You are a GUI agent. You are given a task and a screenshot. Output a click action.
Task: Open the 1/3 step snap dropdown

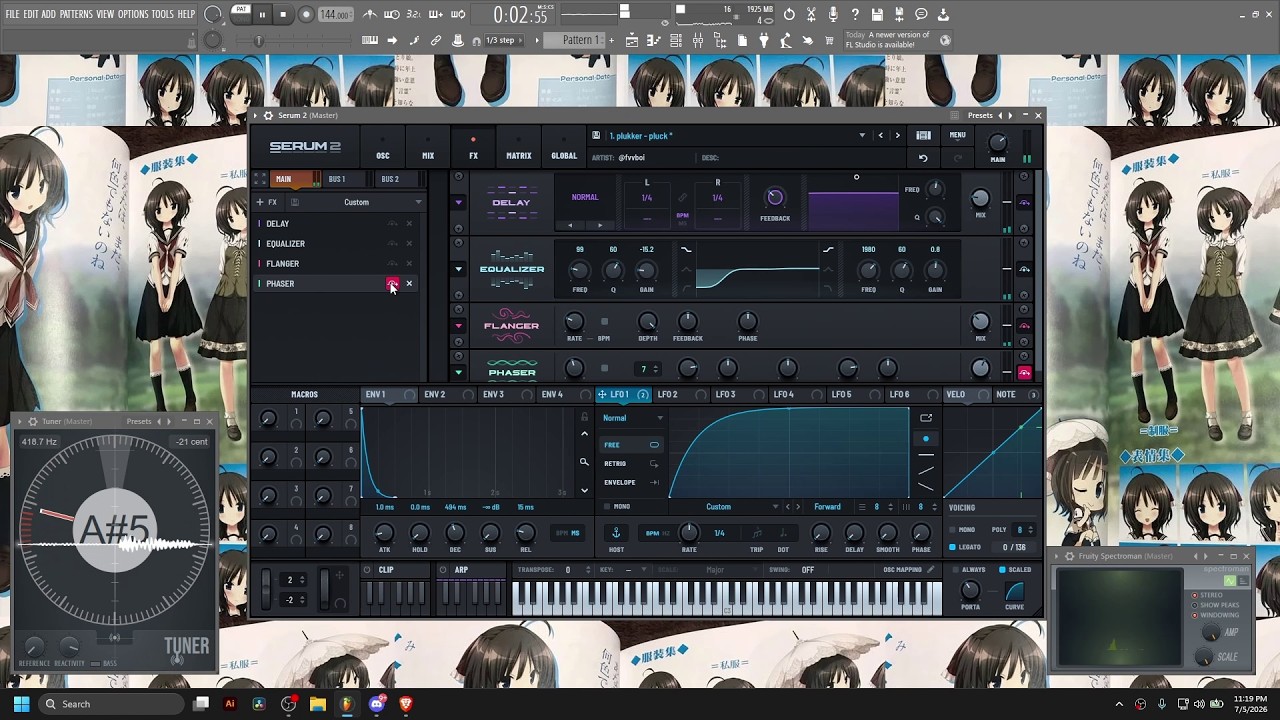[504, 41]
